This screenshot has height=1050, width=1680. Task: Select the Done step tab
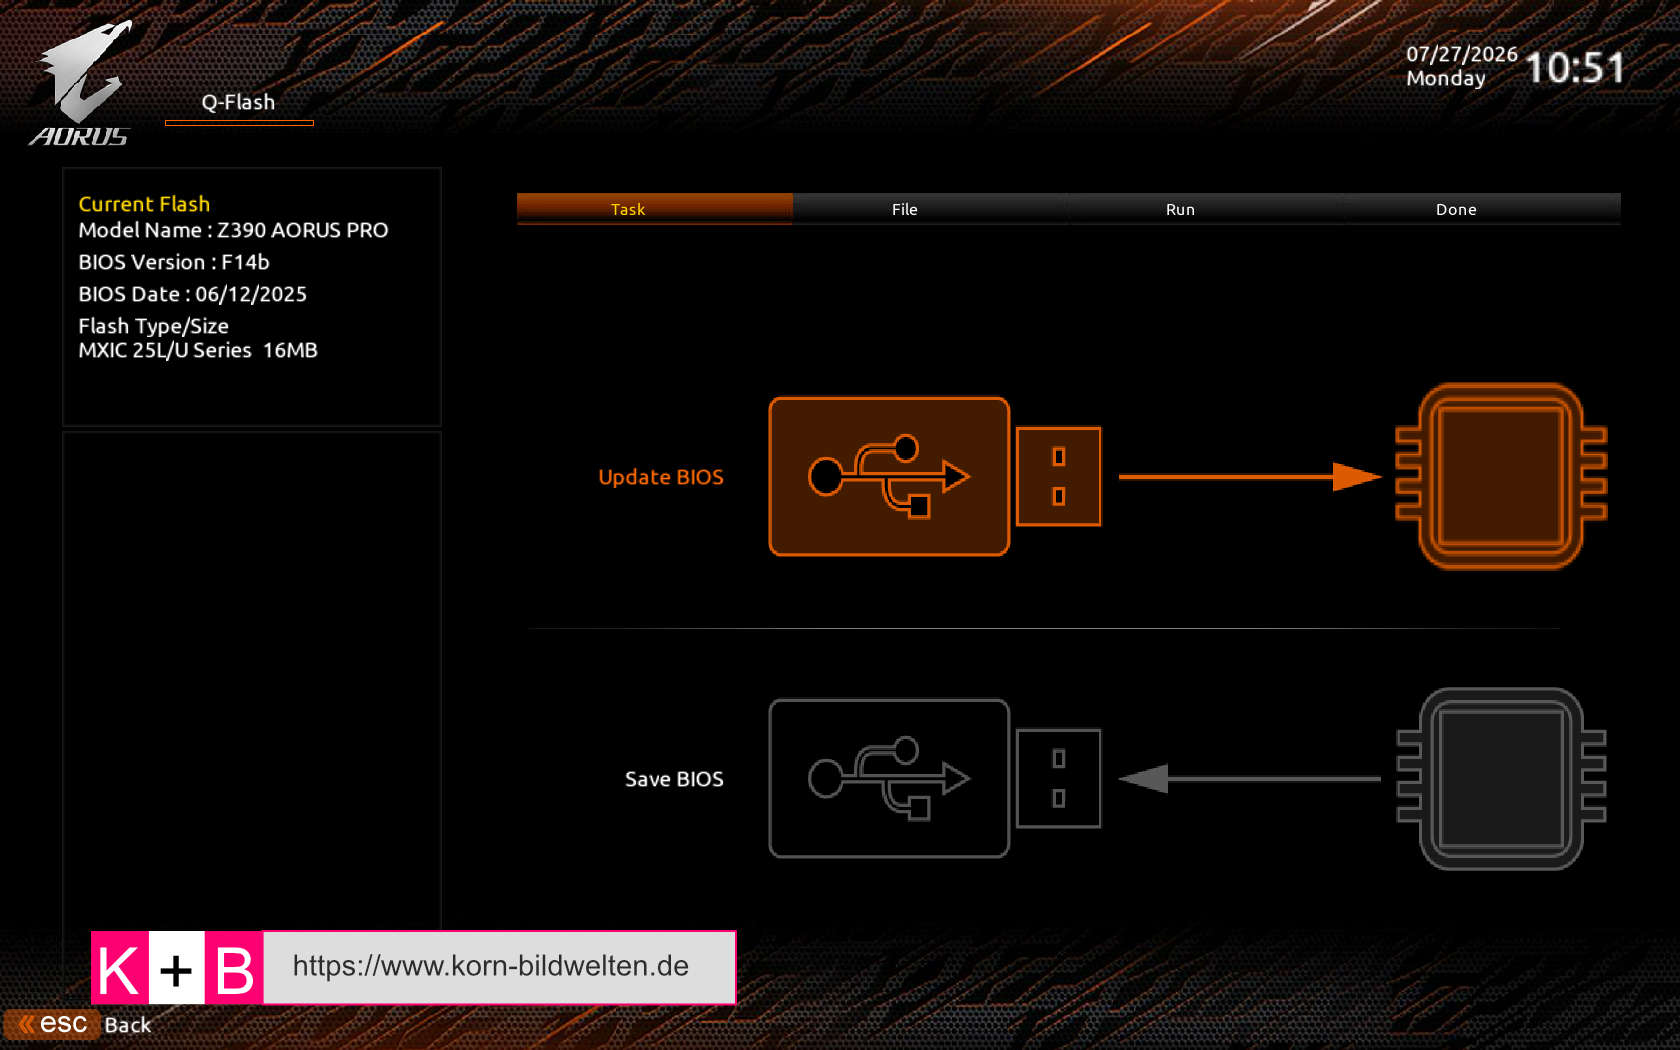(x=1483, y=209)
